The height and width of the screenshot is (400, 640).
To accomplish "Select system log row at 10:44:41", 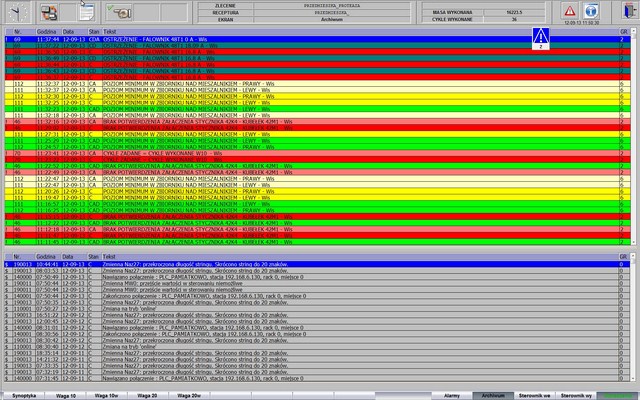I will click(318, 264).
